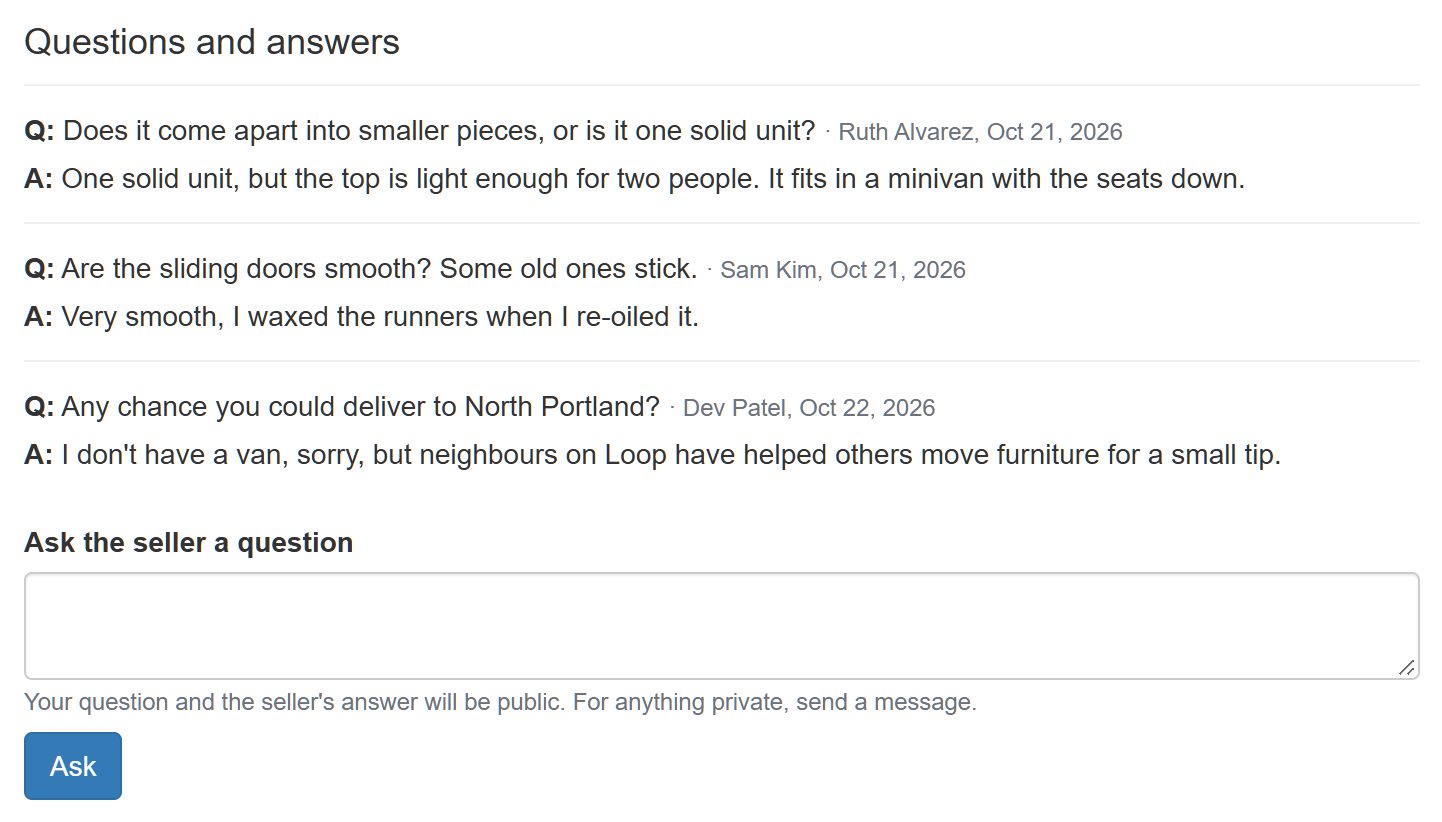Click the answer about neighbours on Loop
1442x822 pixels.
tap(671, 455)
